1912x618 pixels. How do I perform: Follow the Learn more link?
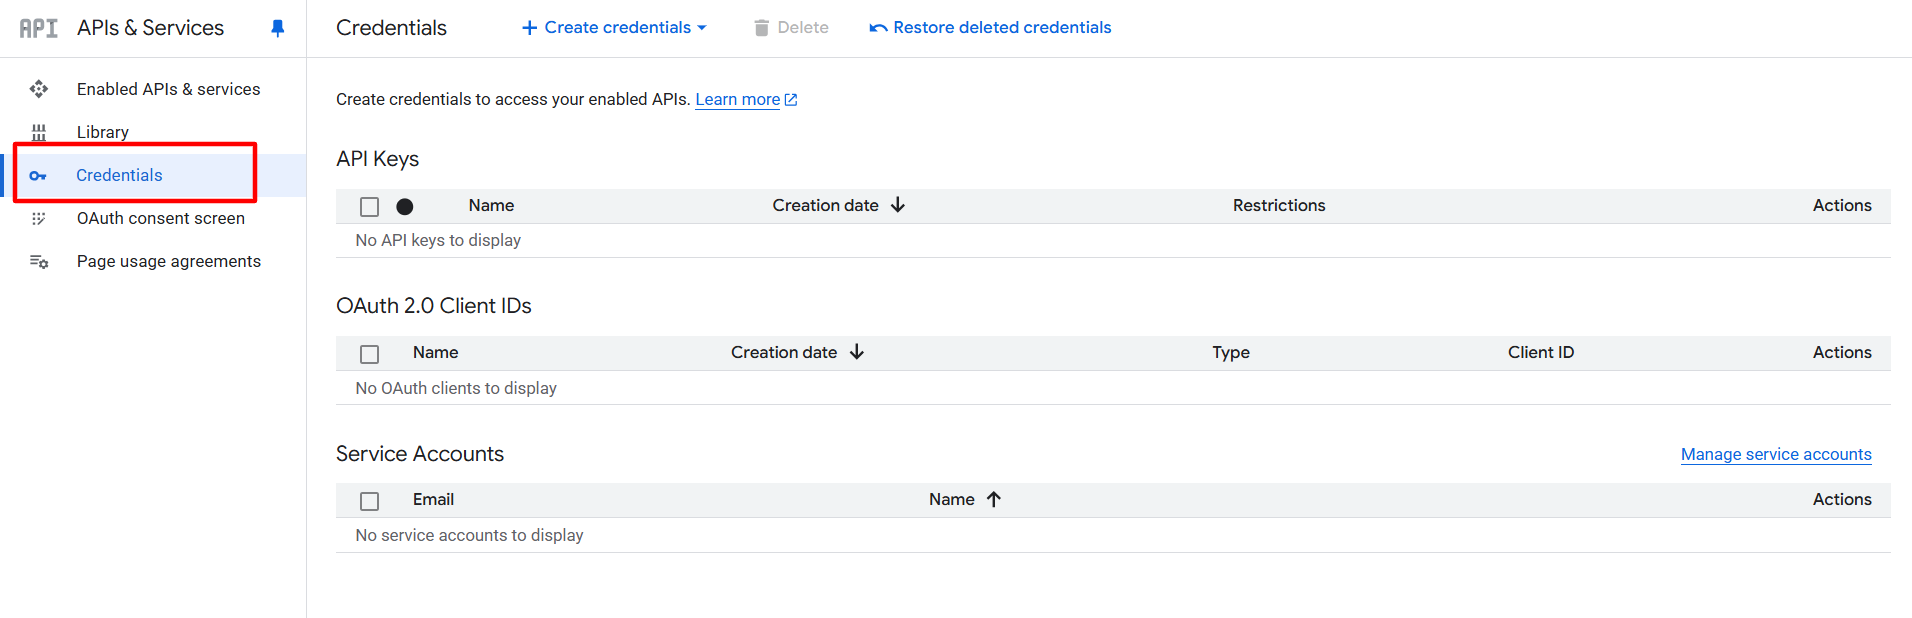738,99
